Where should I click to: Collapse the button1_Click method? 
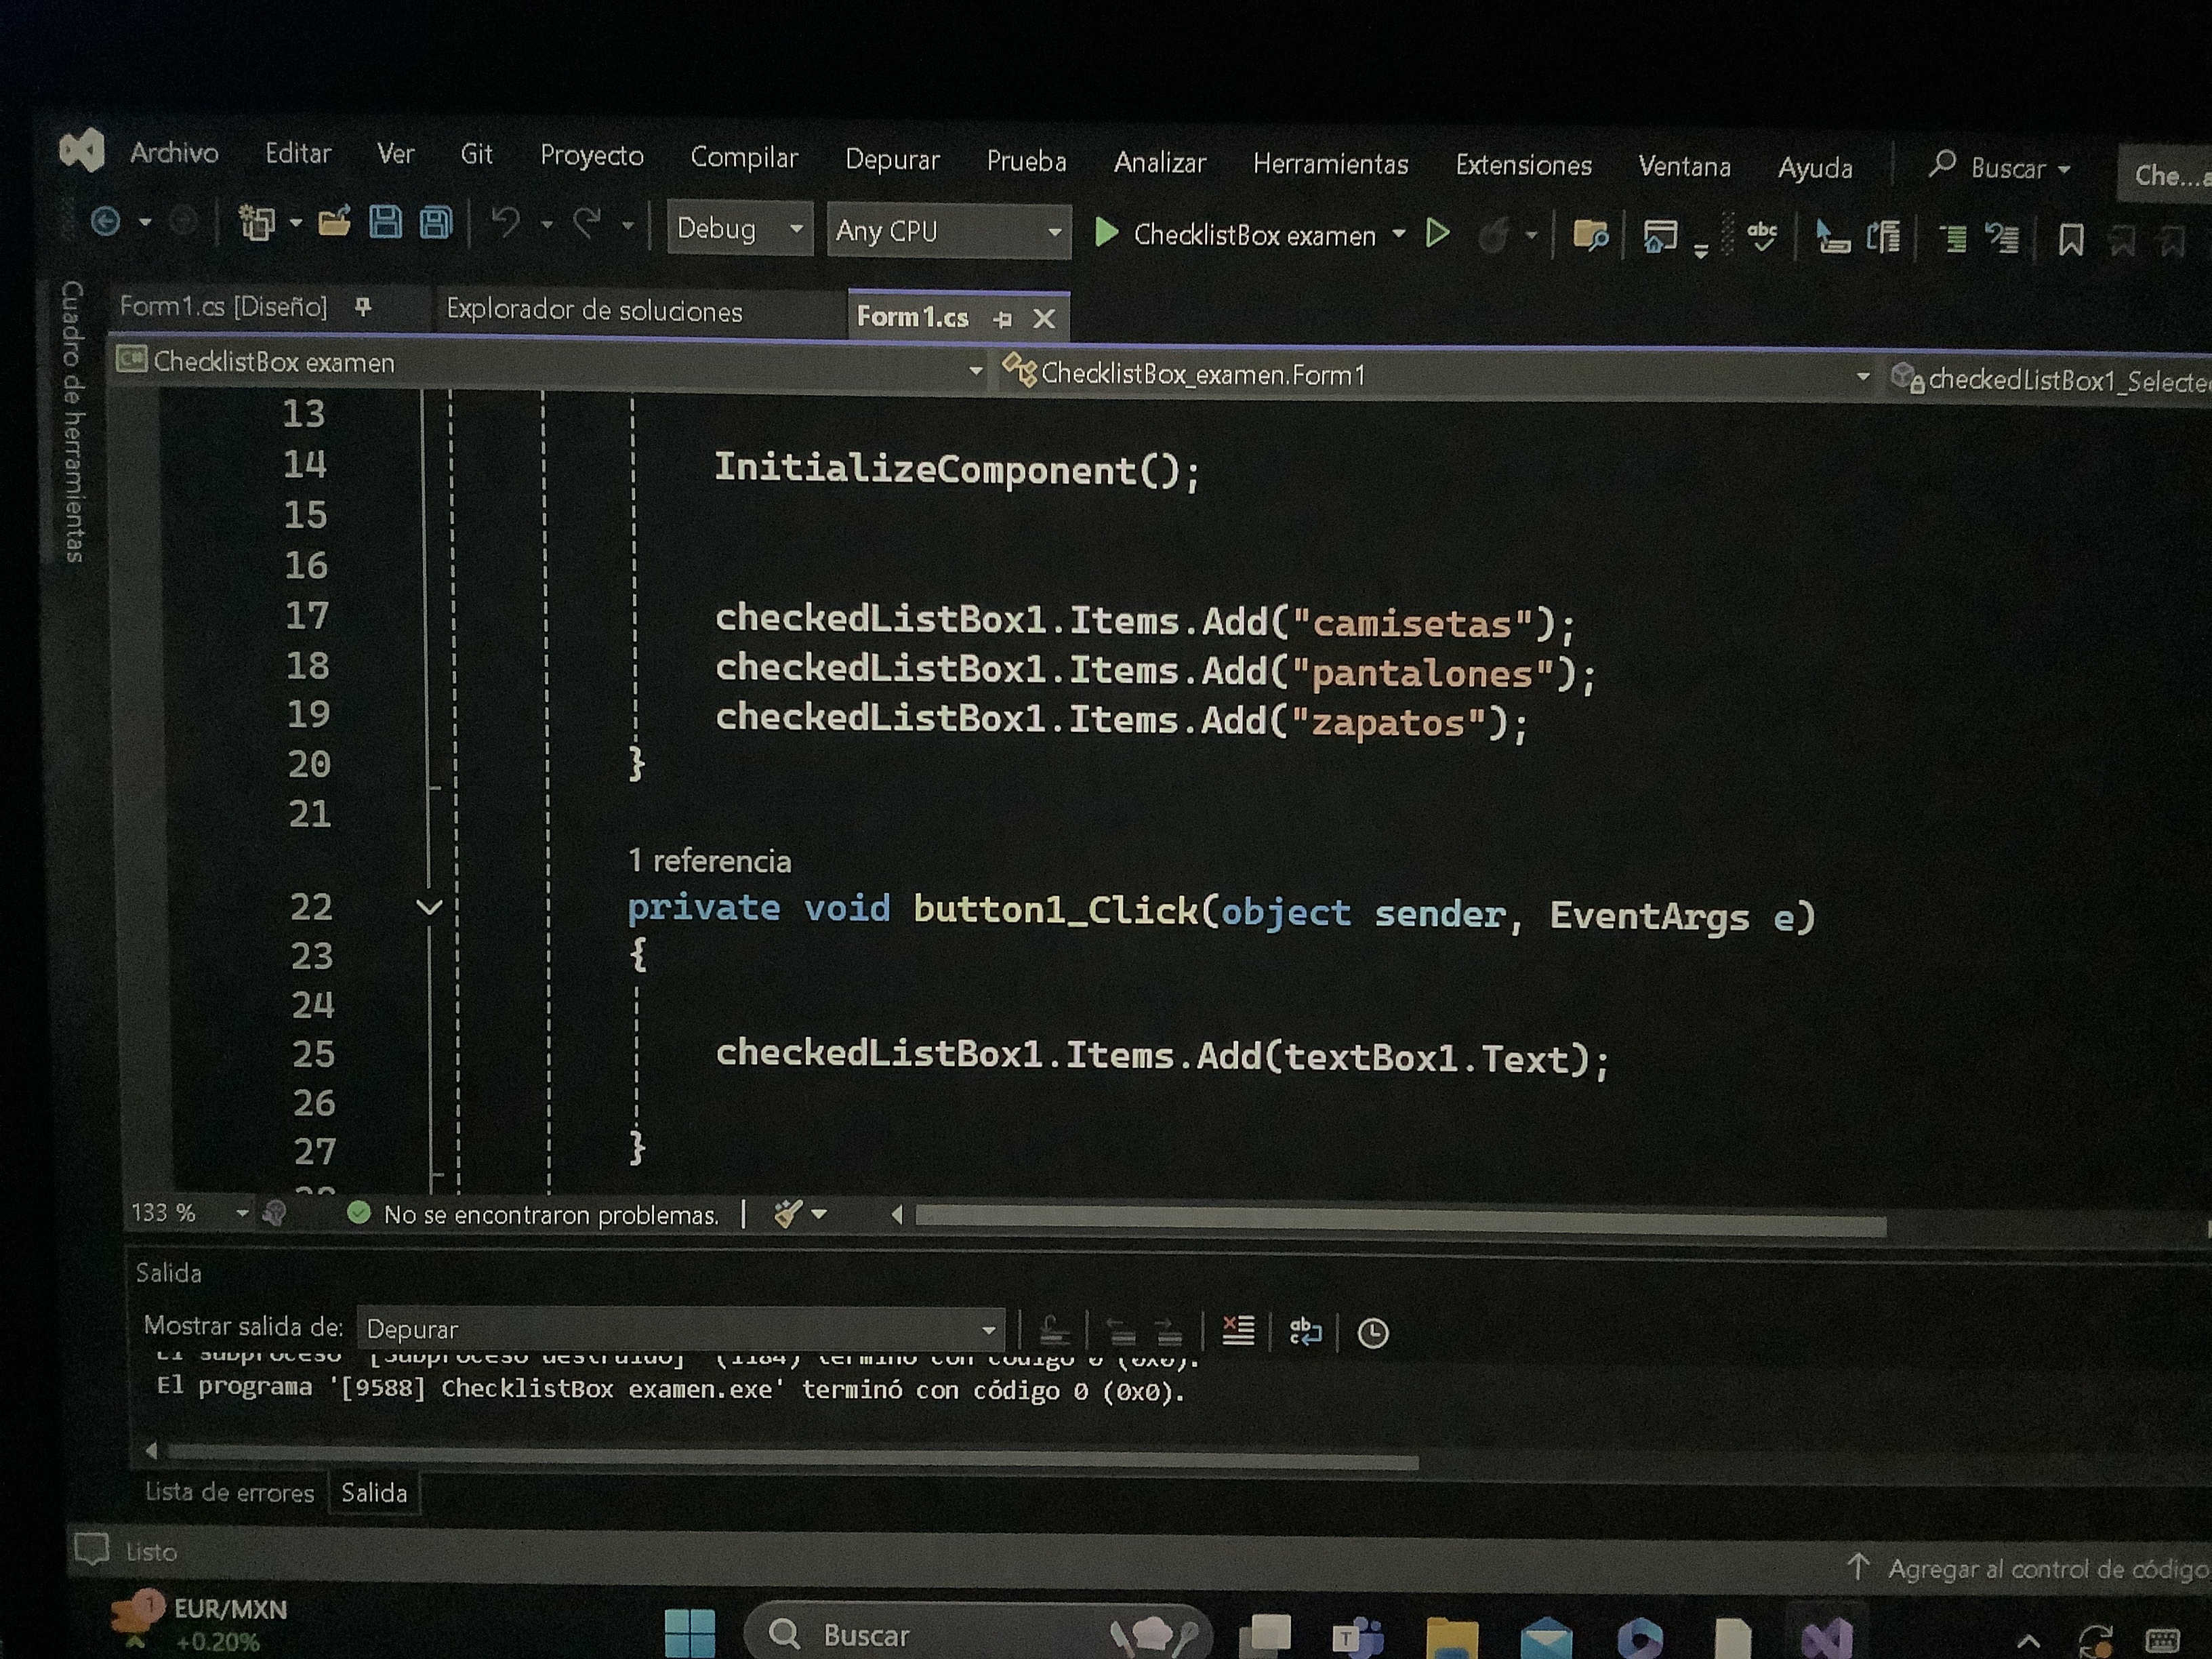pos(429,907)
